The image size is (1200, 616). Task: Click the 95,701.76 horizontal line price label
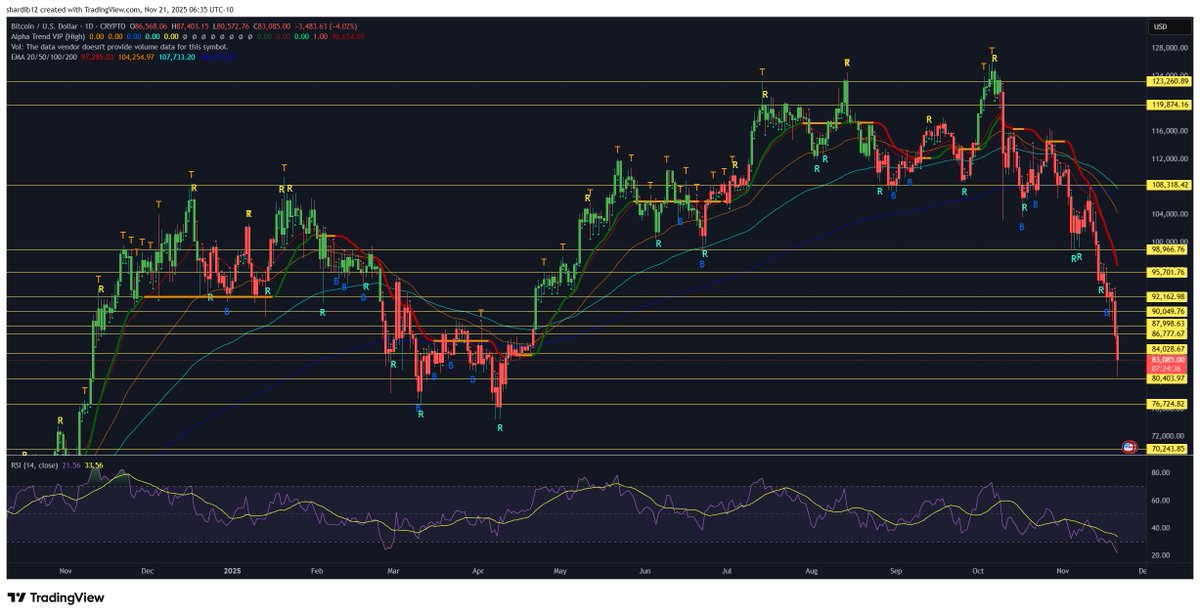click(1168, 272)
